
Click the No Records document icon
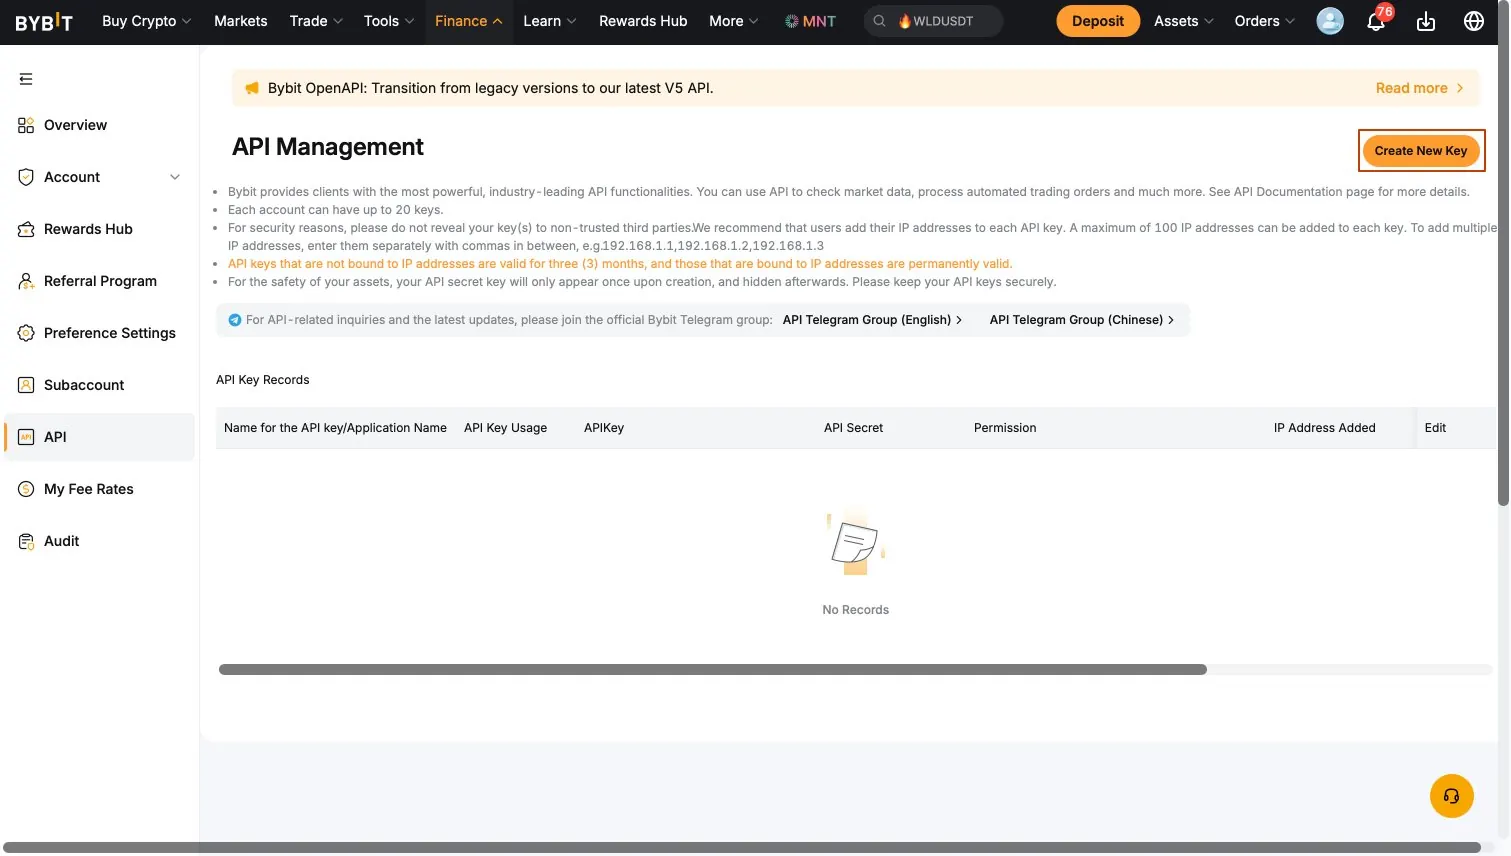pyautogui.click(x=855, y=545)
